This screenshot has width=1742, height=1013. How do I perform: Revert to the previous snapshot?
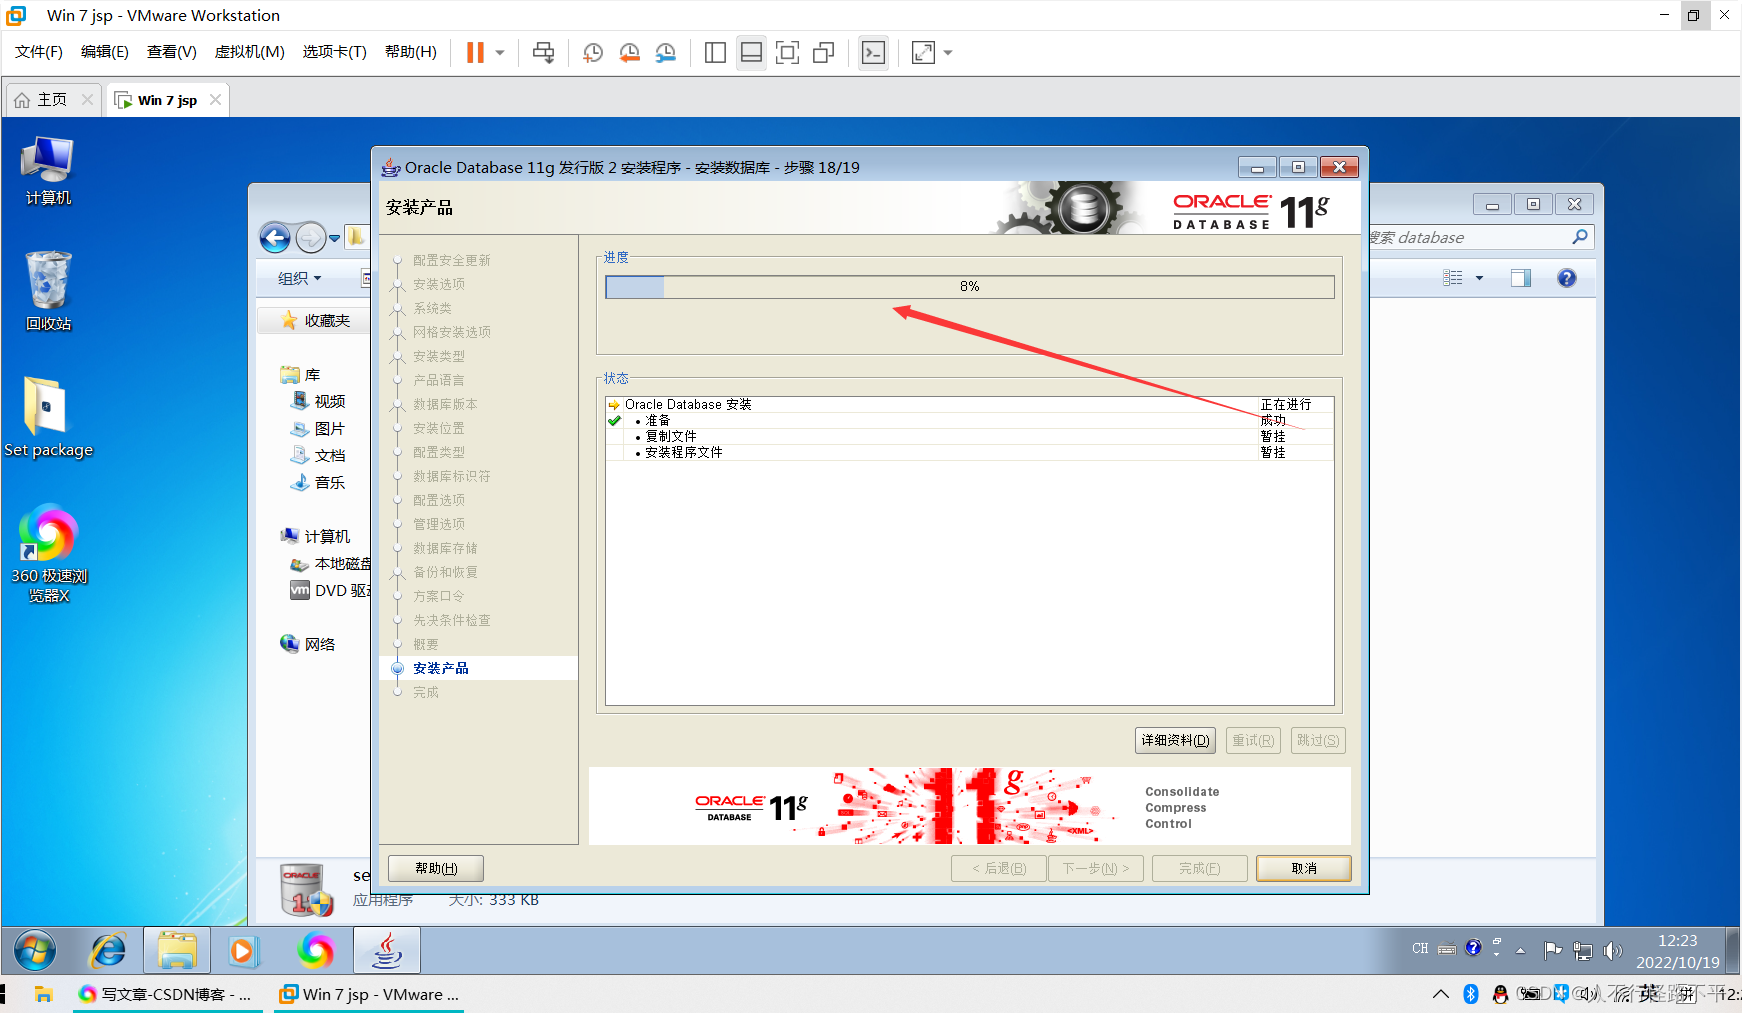tap(629, 52)
